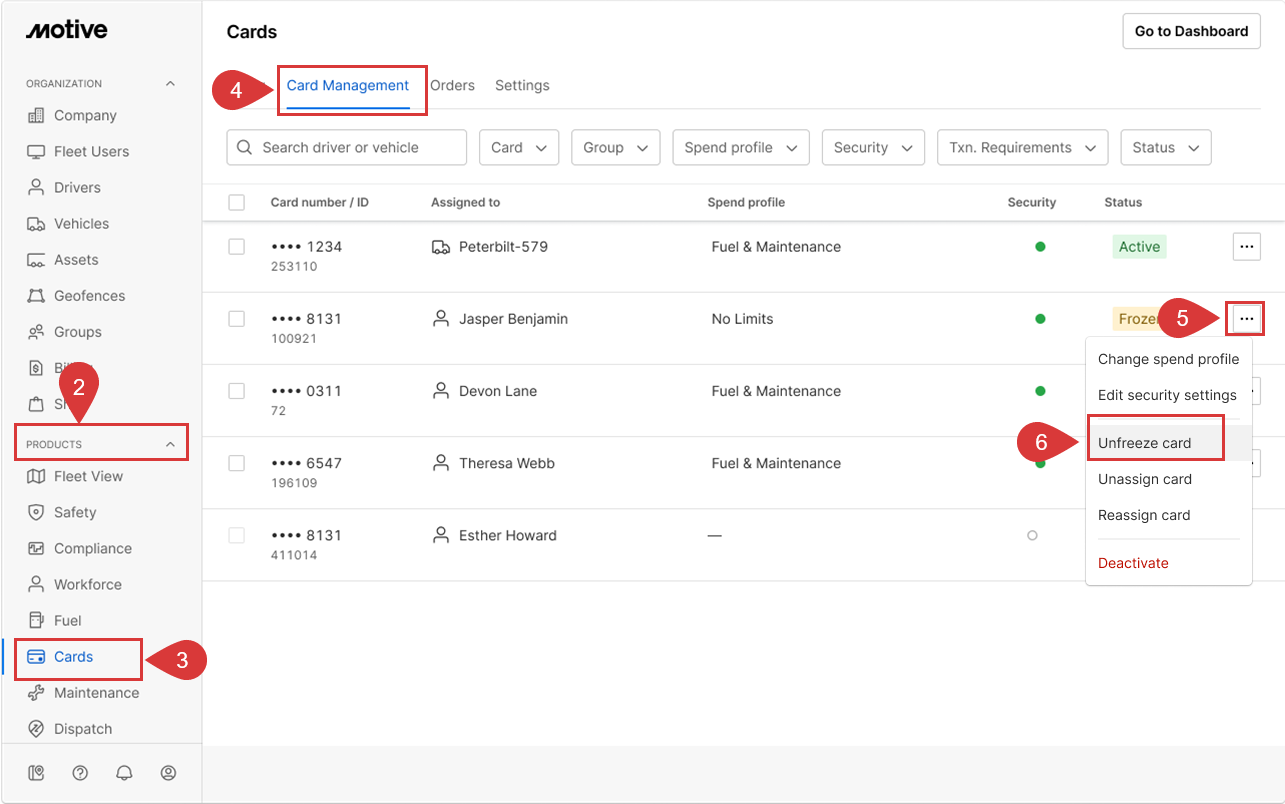Click card ID 253110
This screenshot has height=804, width=1285.
[x=294, y=267]
